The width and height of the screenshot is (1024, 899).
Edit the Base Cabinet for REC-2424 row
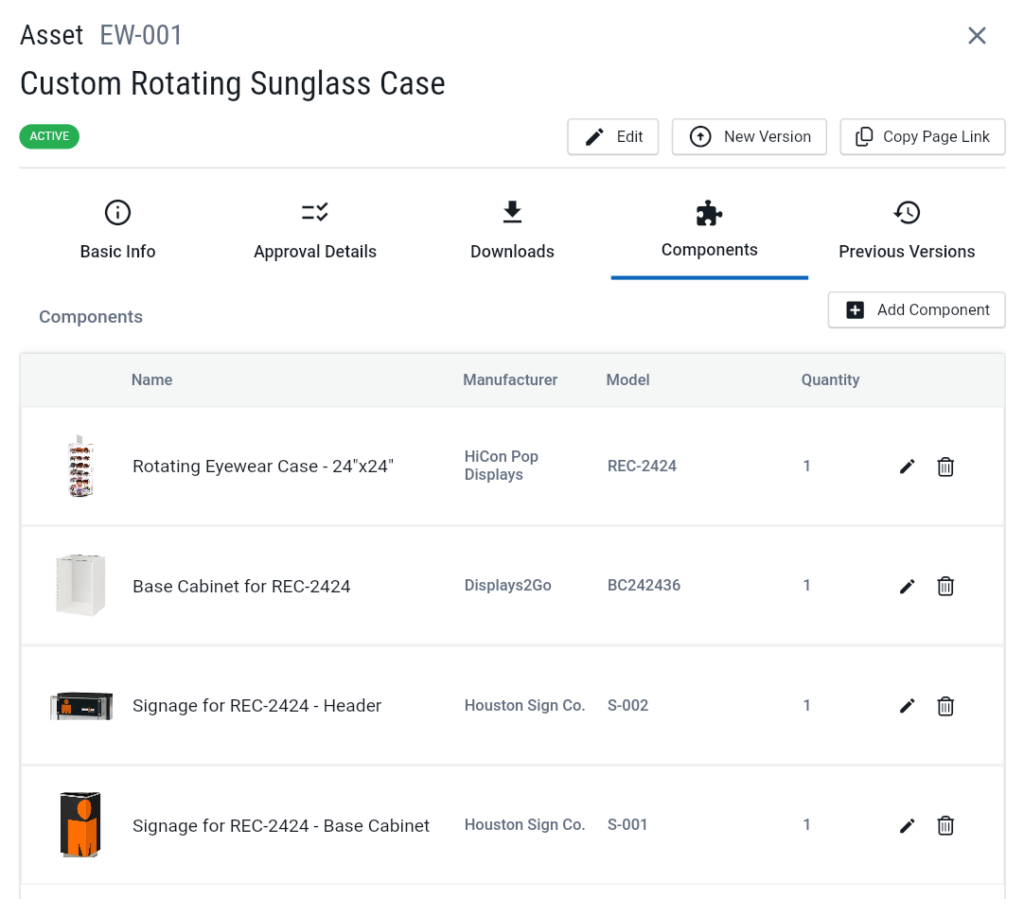coord(907,587)
